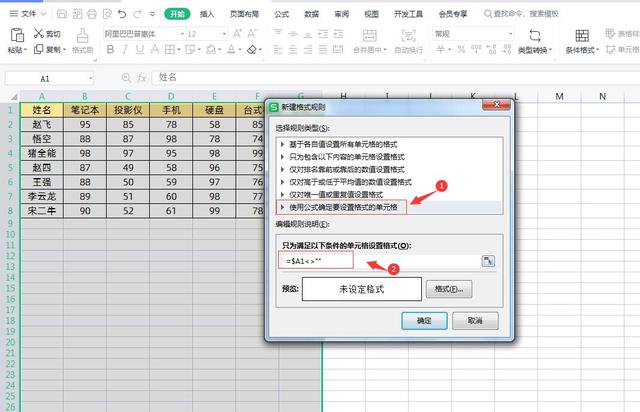Screen dimensions: 640x412
Task: Open the font name dropdown
Action: (182, 34)
